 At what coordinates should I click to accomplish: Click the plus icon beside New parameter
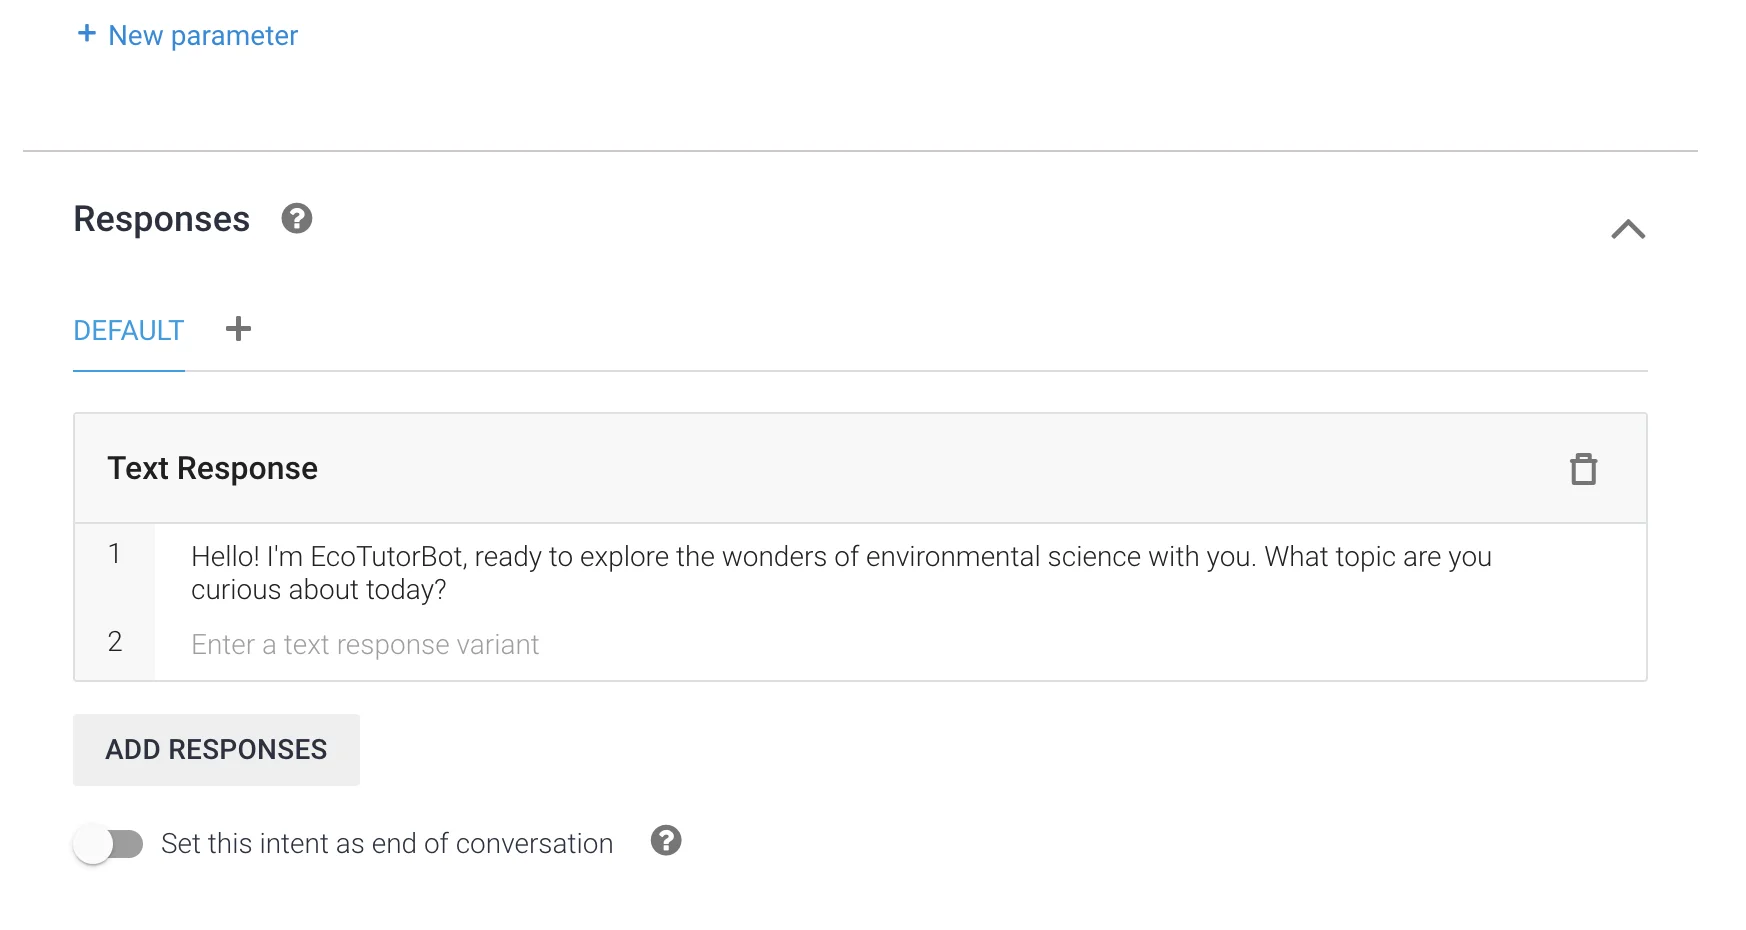(87, 34)
